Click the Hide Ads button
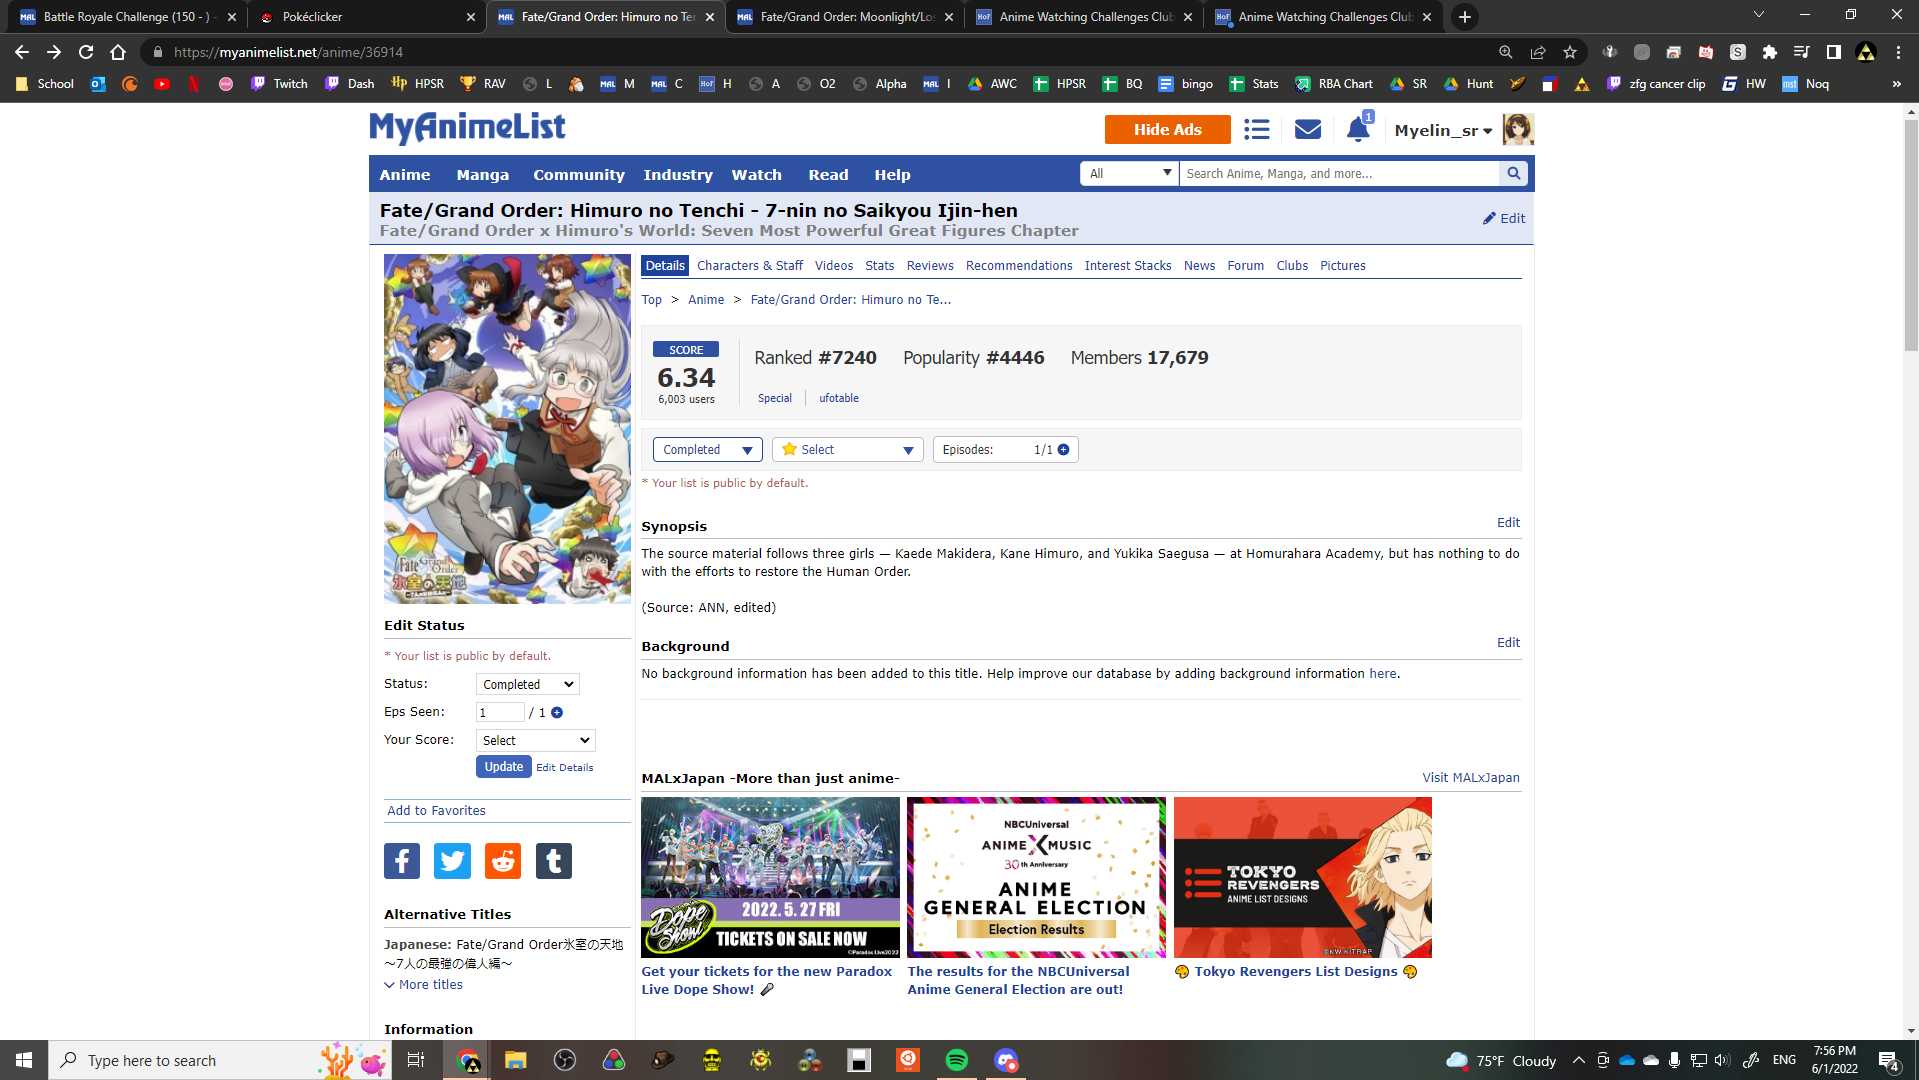This screenshot has height=1080, width=1919. pyautogui.click(x=1168, y=130)
